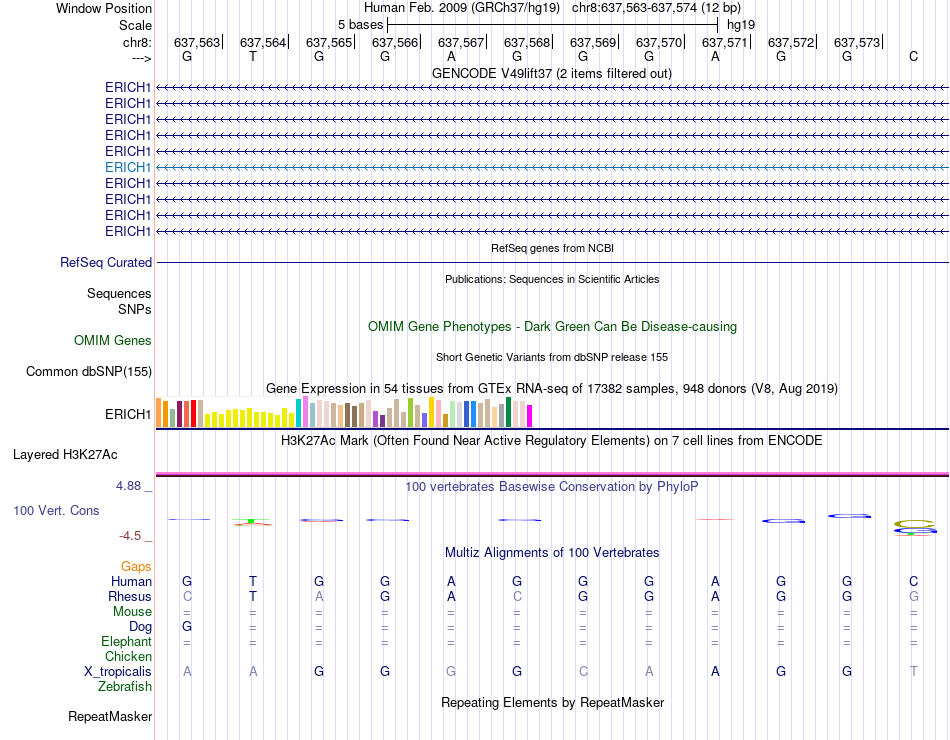Click the RefSeq genes from NCBI title
The width and height of the screenshot is (950, 740).
tap(552, 248)
